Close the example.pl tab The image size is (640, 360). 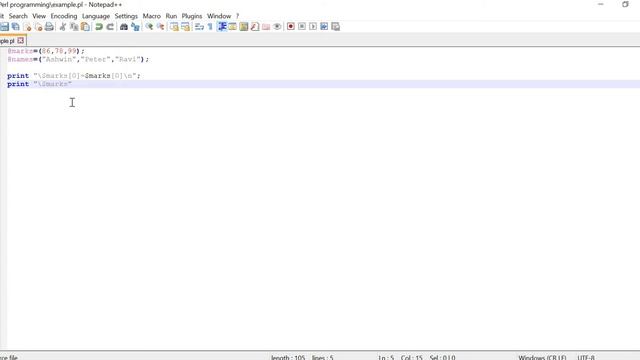pos(20,40)
